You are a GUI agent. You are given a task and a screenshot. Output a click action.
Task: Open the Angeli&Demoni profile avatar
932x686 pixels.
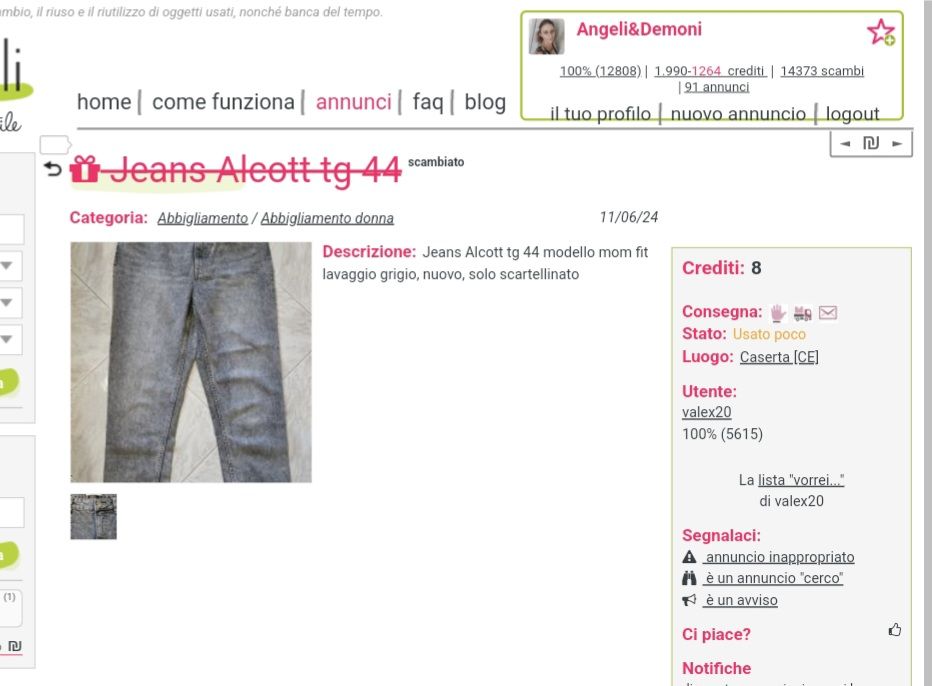[x=546, y=36]
